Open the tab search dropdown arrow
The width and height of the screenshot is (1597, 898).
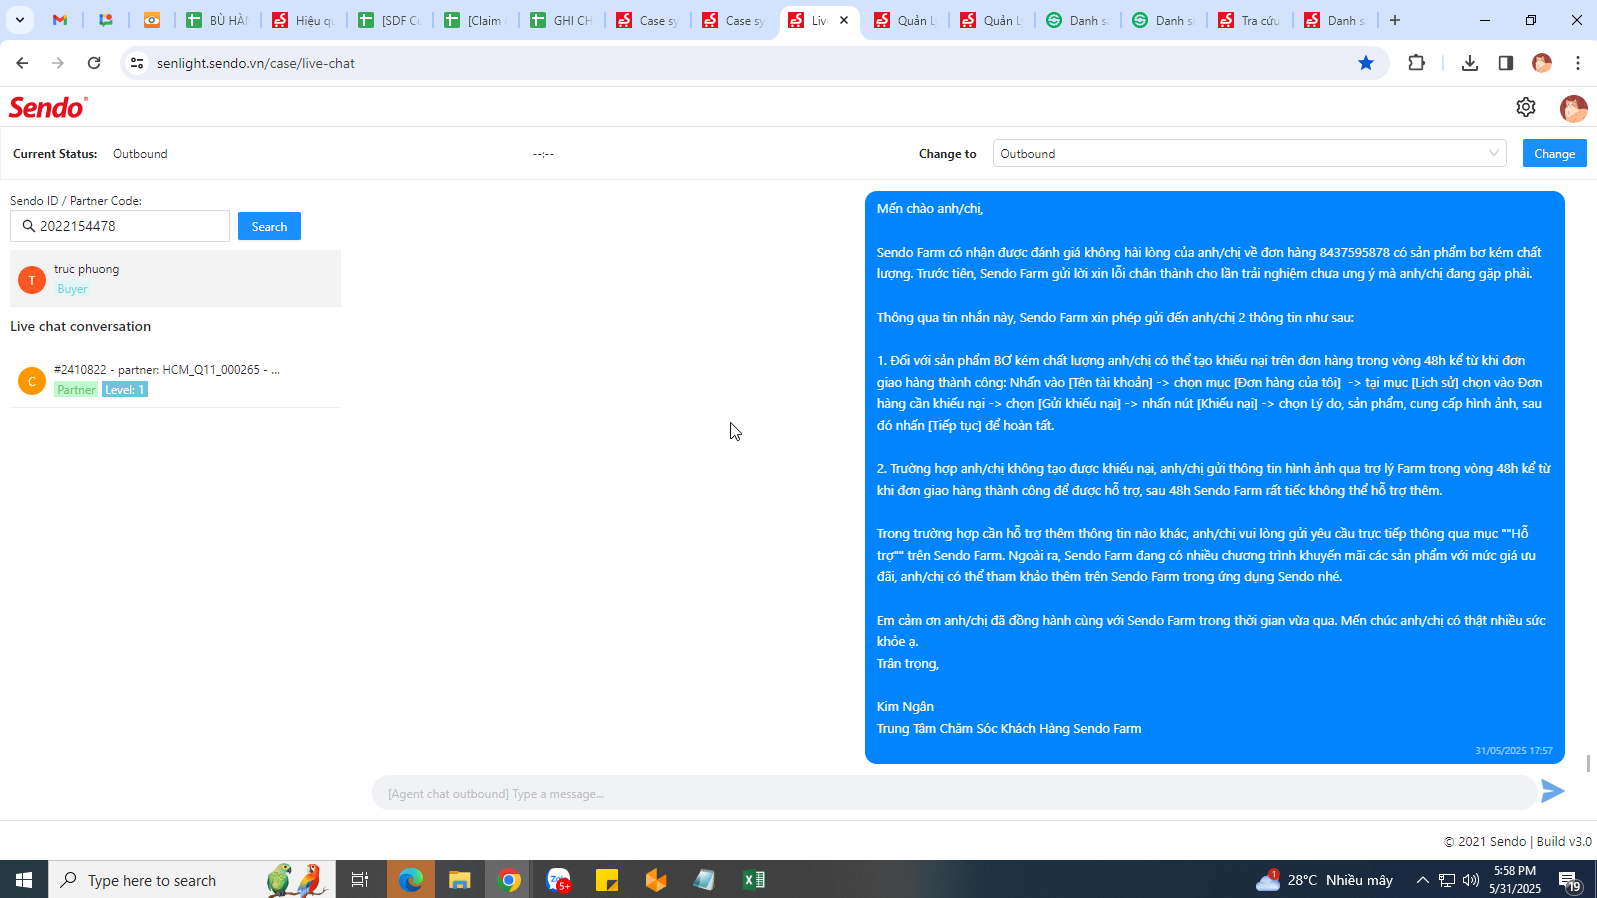click(x=20, y=20)
